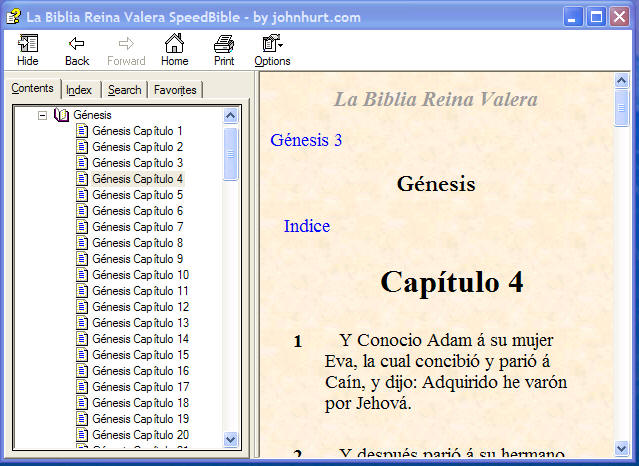Maximize the SpeedBible window
Image resolution: width=639 pixels, height=466 pixels.
(596, 17)
